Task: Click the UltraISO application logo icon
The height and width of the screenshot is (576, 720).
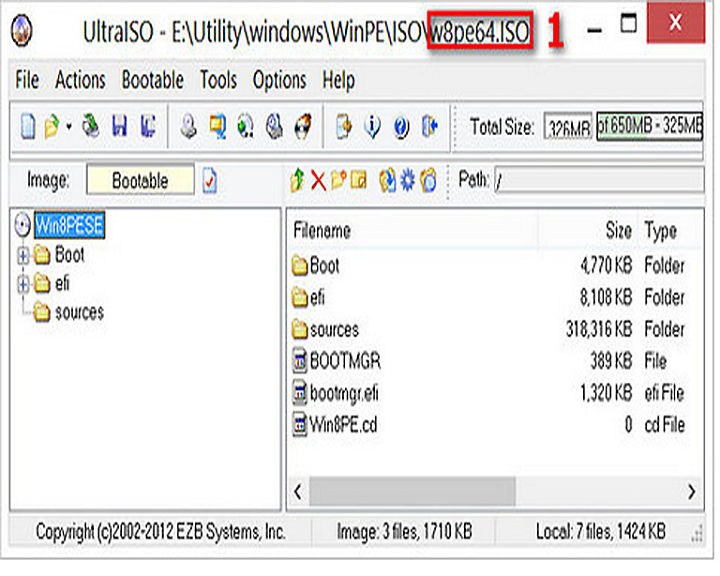Action: (x=22, y=31)
